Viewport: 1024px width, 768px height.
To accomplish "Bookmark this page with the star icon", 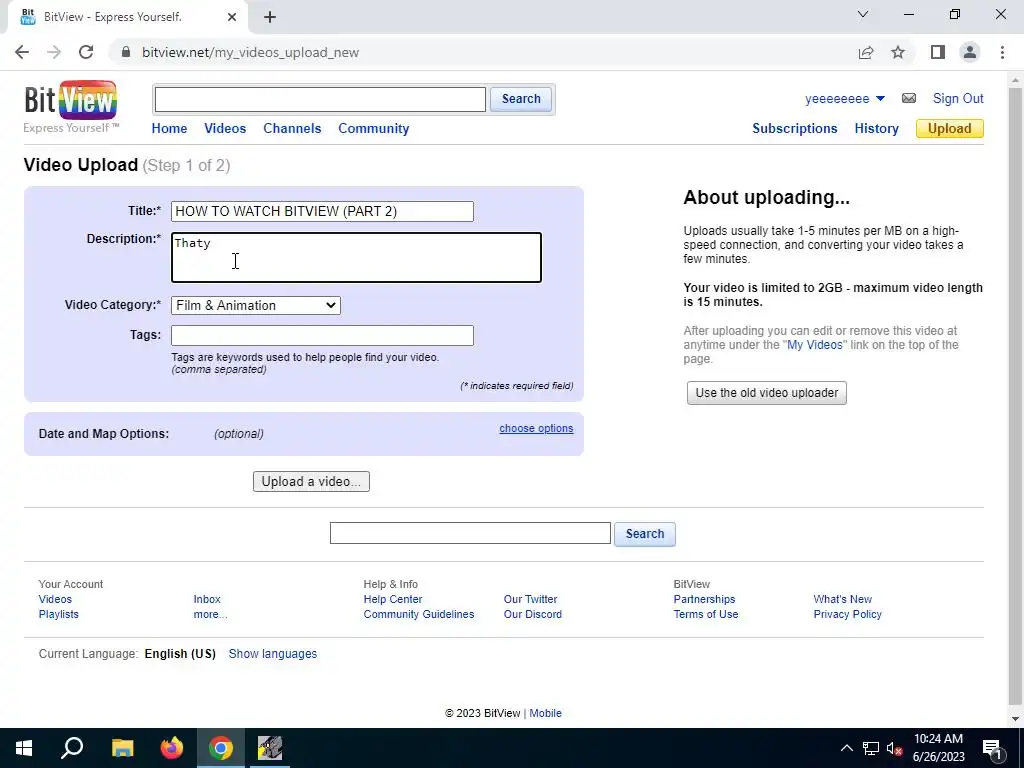I will coord(898,52).
